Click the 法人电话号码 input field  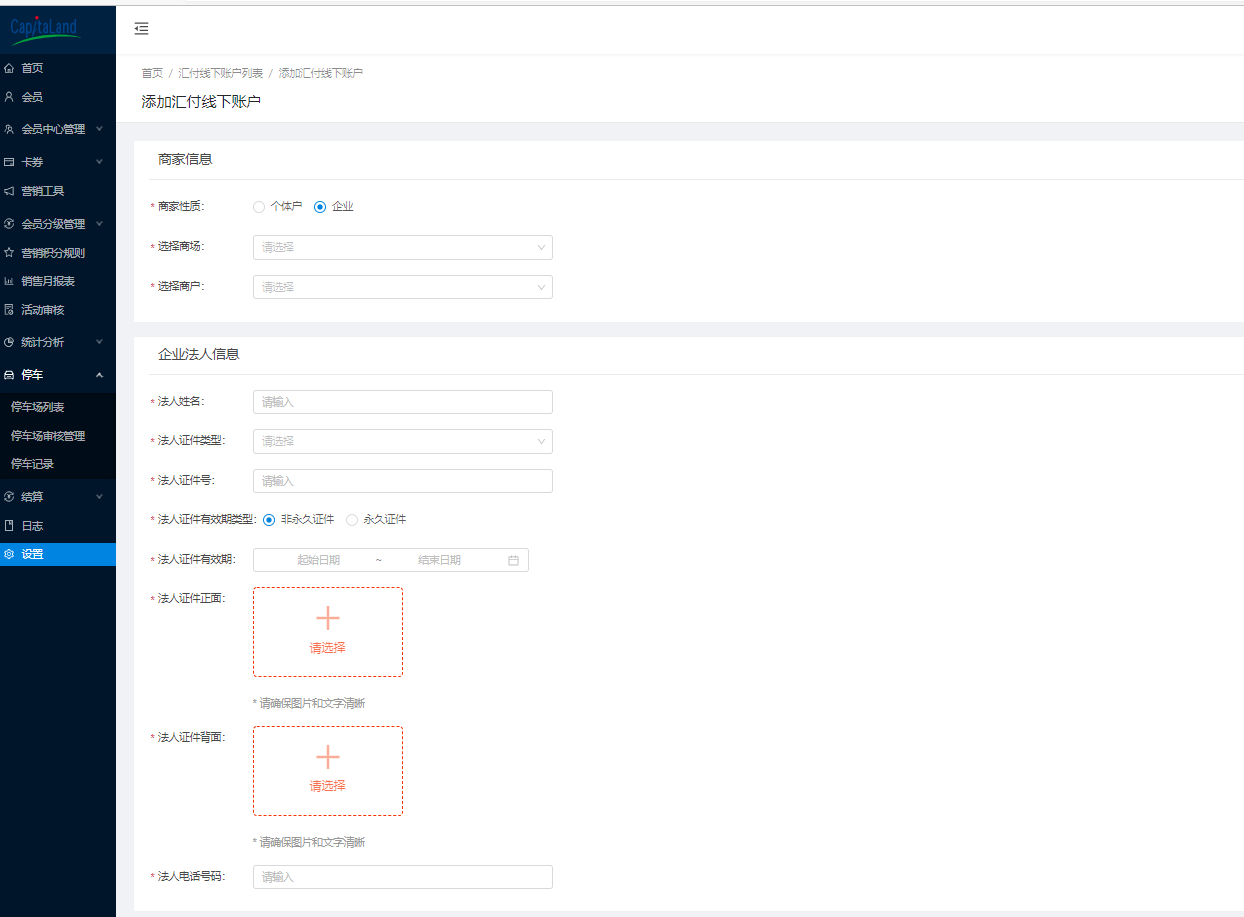(x=403, y=877)
